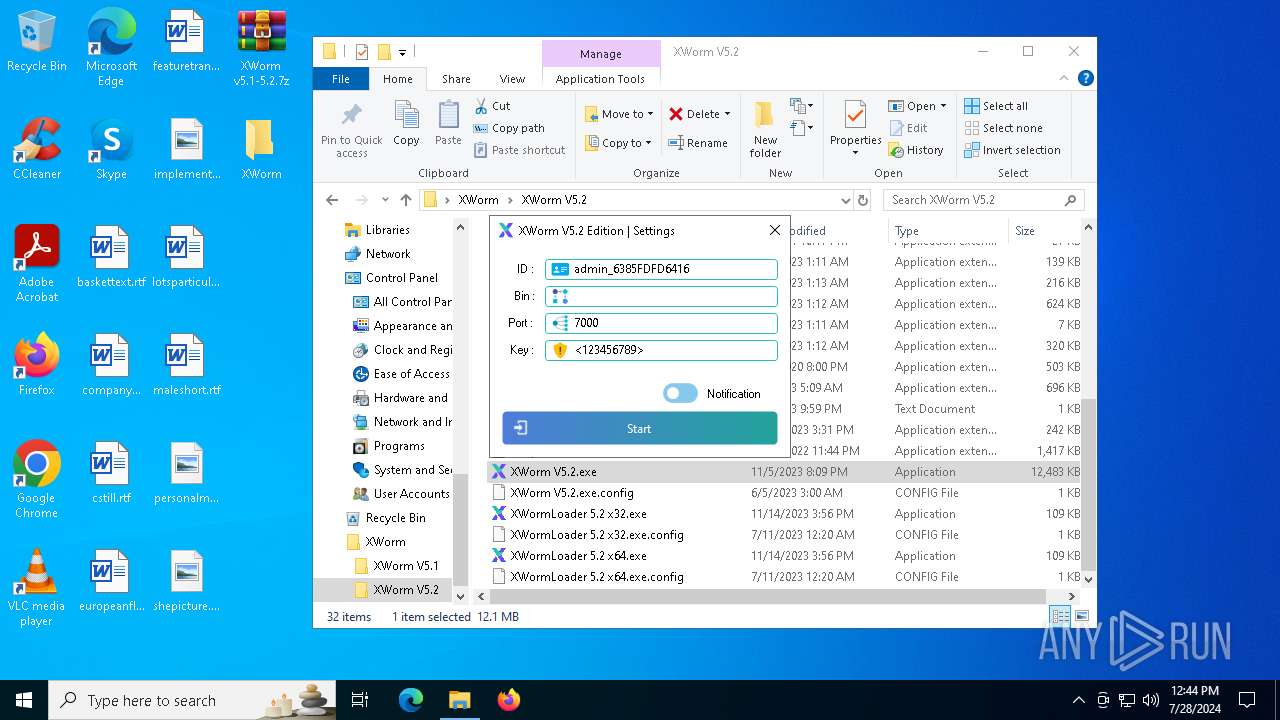Open the Move to dropdown

619,114
